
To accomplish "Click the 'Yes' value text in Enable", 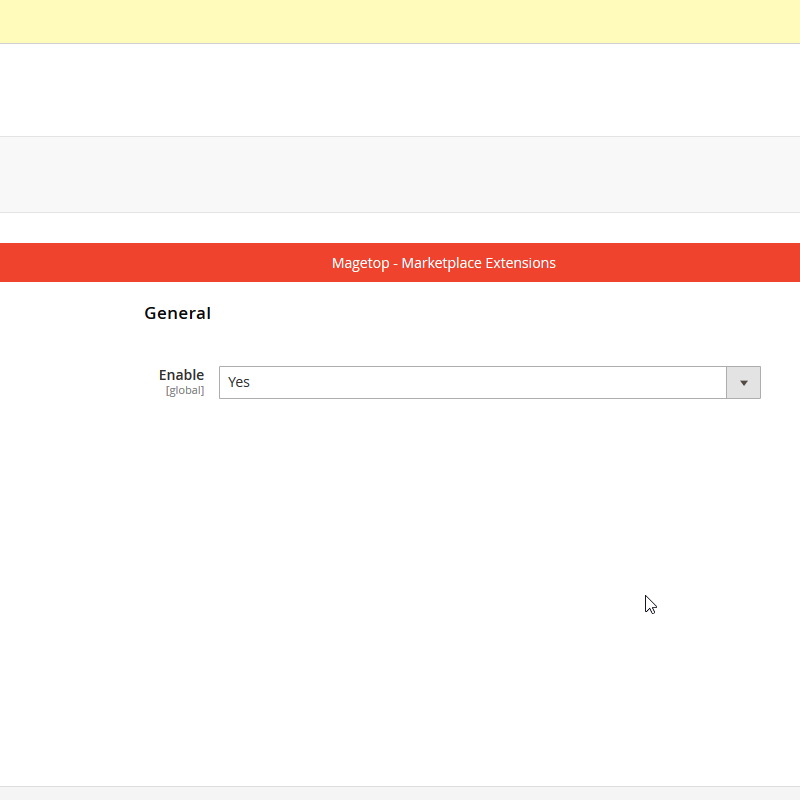I will pyautogui.click(x=239, y=382).
